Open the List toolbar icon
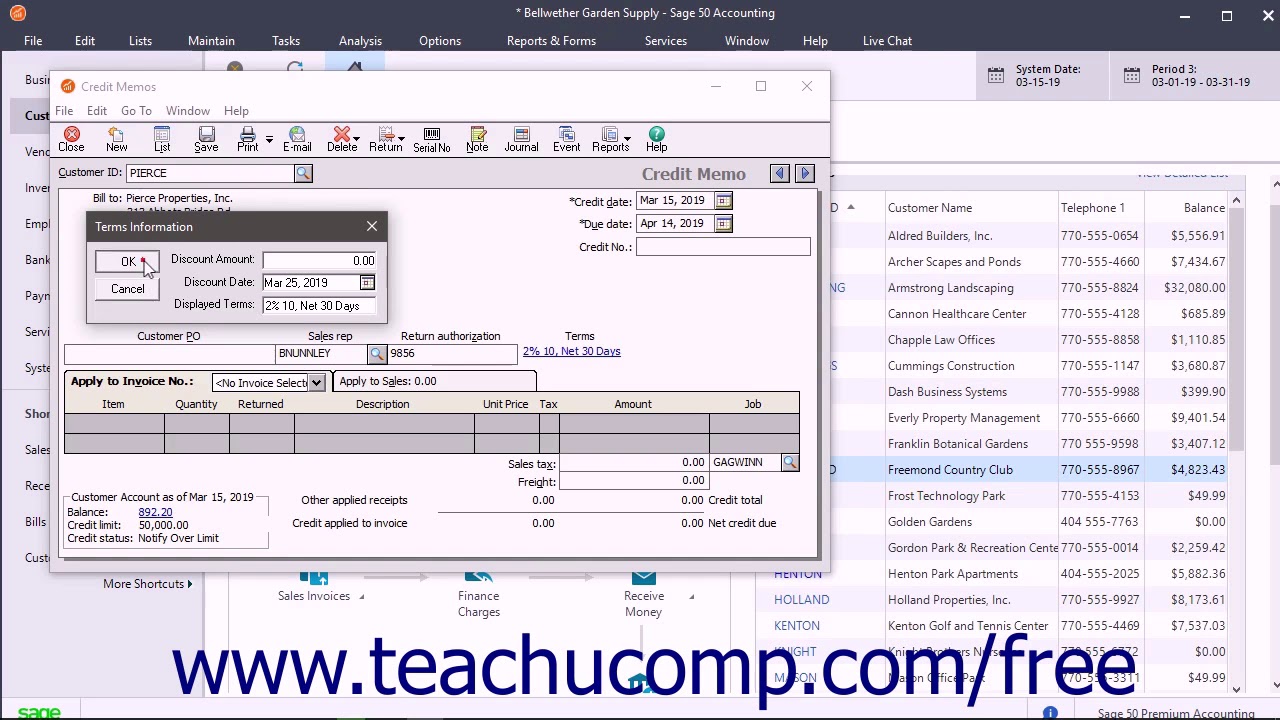Screen dimensions: 1280x720 [162, 139]
